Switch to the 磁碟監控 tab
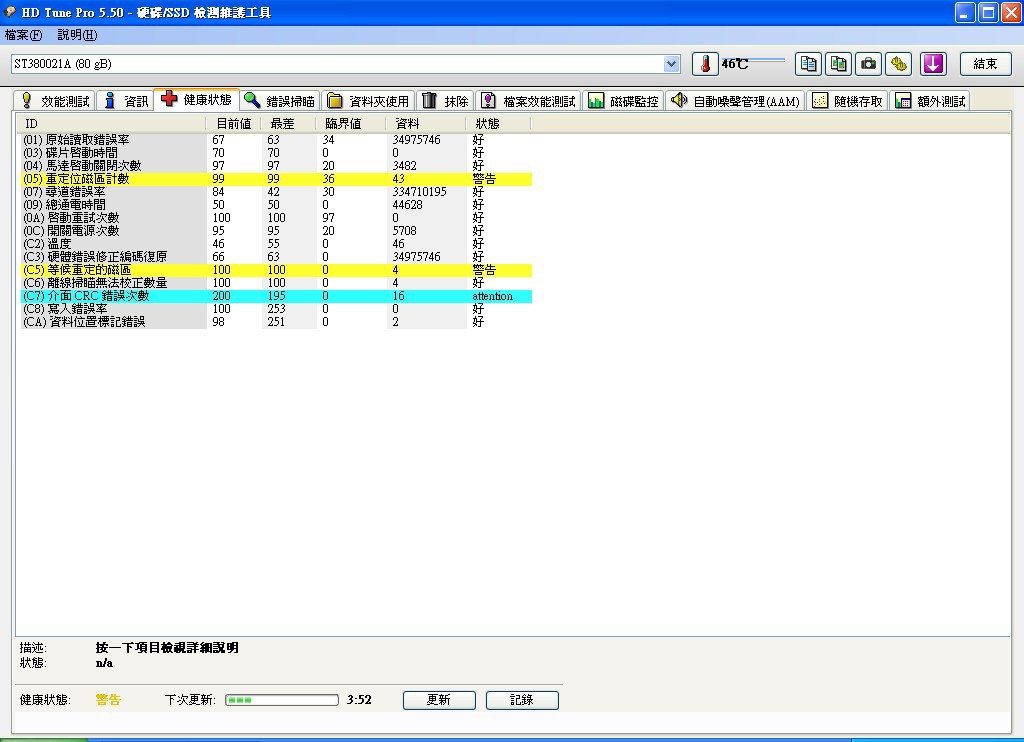 [x=624, y=101]
